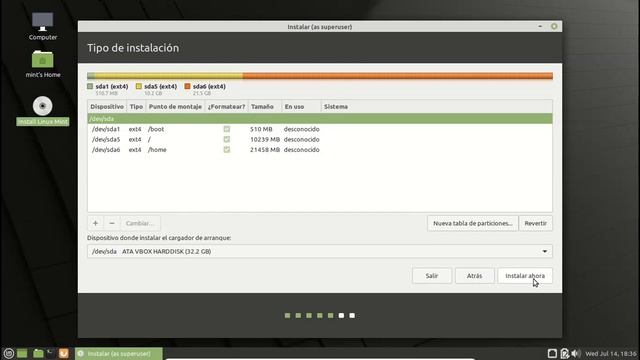Remove a partition with the minus button

pyautogui.click(x=112, y=223)
